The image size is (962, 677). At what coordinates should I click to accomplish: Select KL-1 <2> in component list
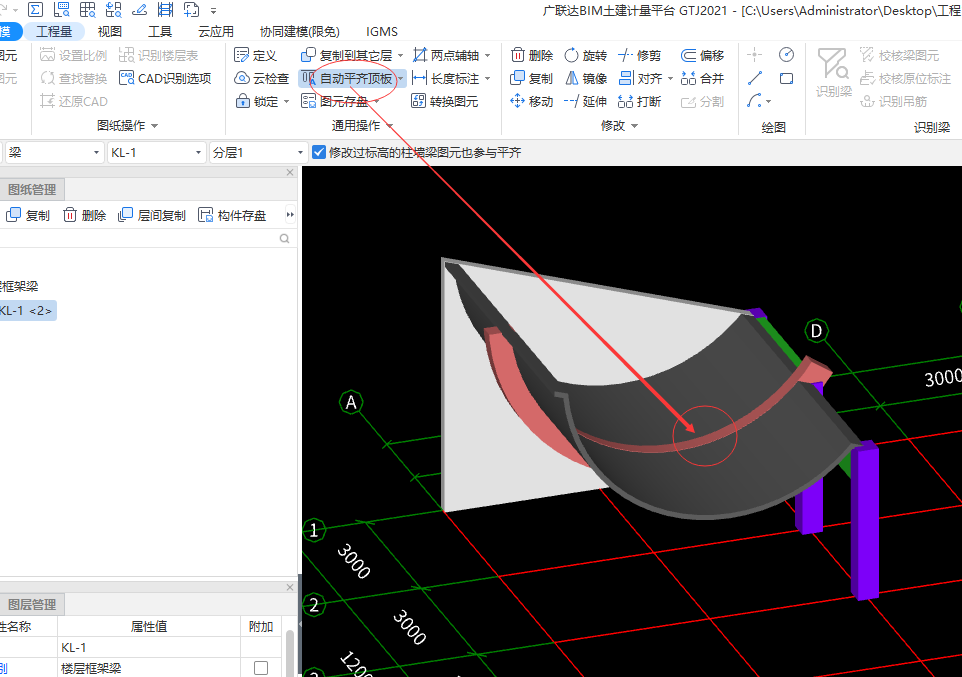26,311
